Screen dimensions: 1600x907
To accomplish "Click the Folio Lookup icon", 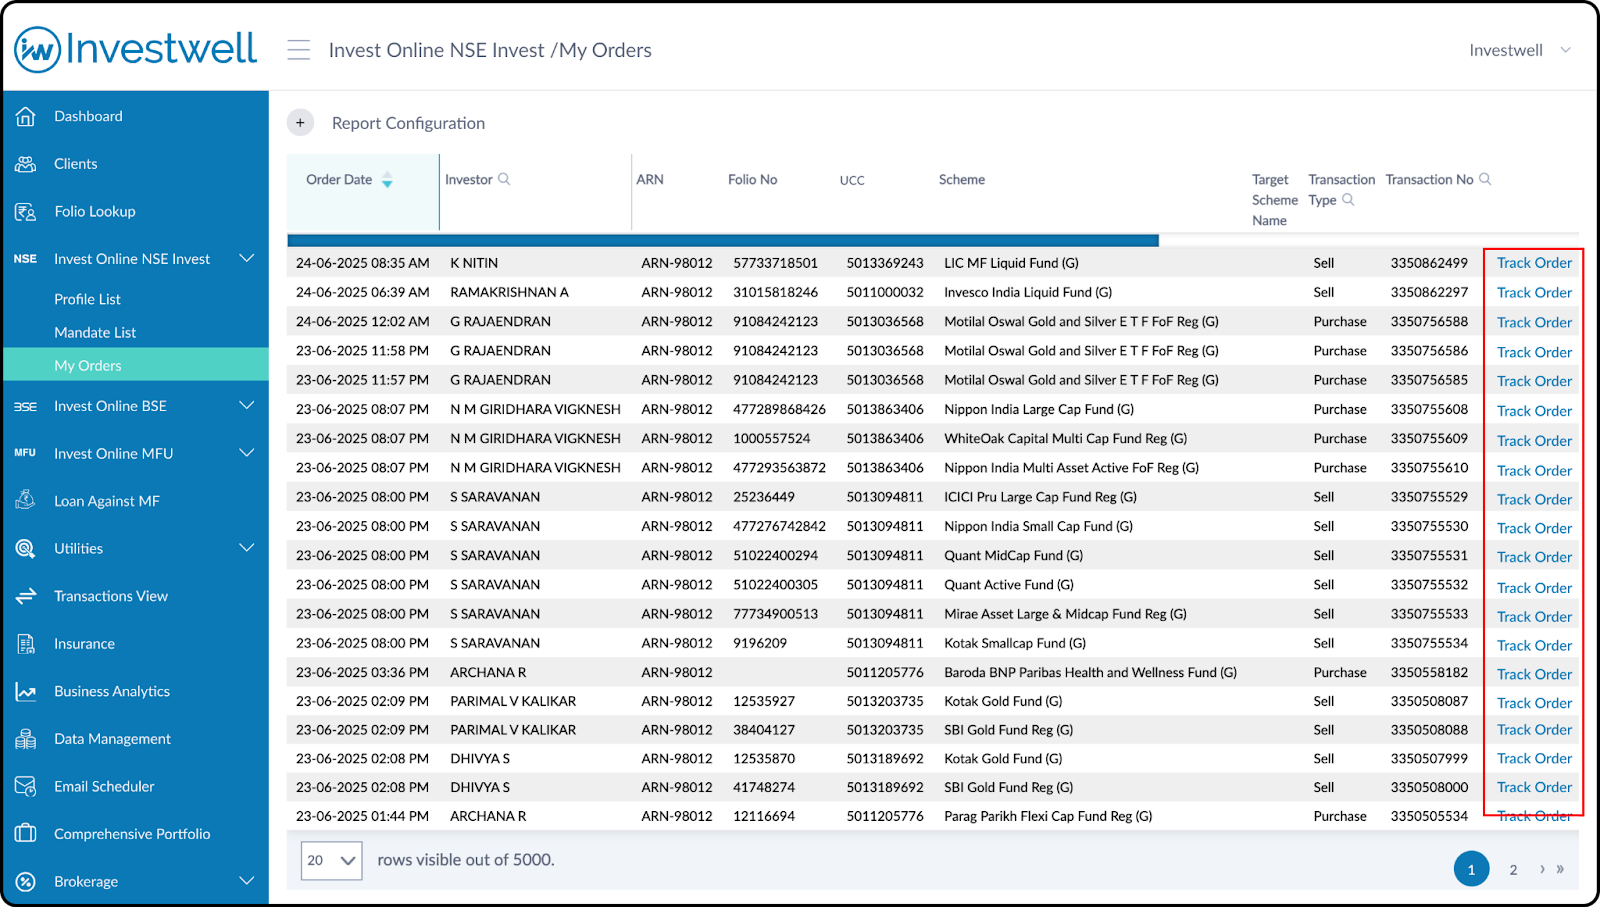I will pyautogui.click(x=26, y=211).
